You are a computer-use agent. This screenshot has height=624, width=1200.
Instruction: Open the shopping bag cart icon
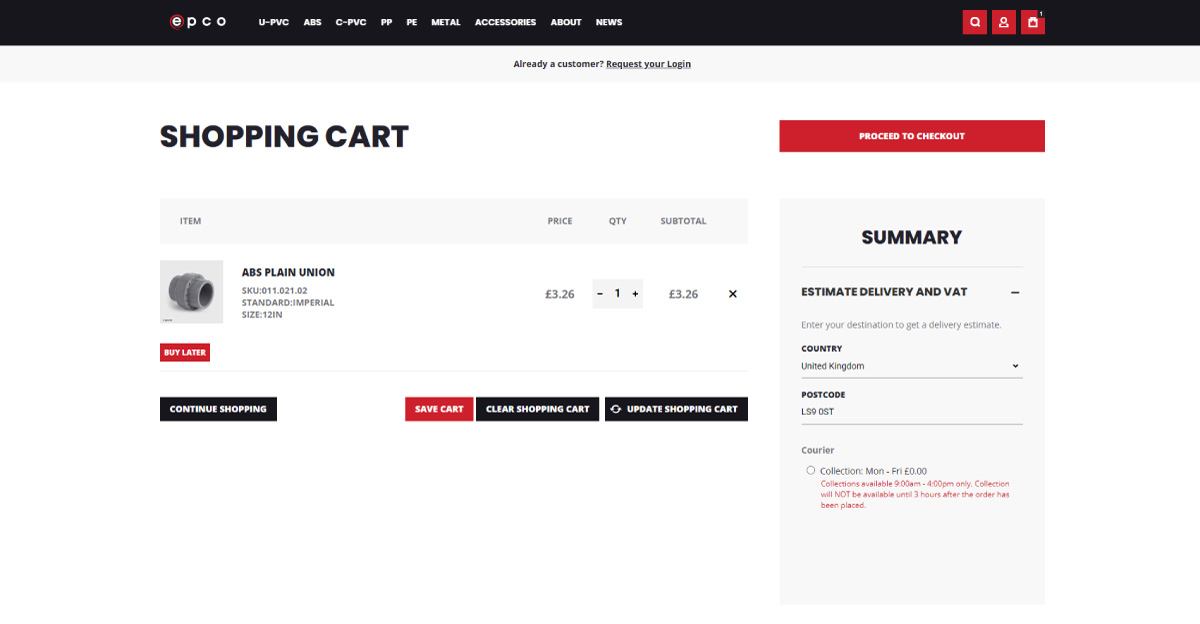point(1033,22)
